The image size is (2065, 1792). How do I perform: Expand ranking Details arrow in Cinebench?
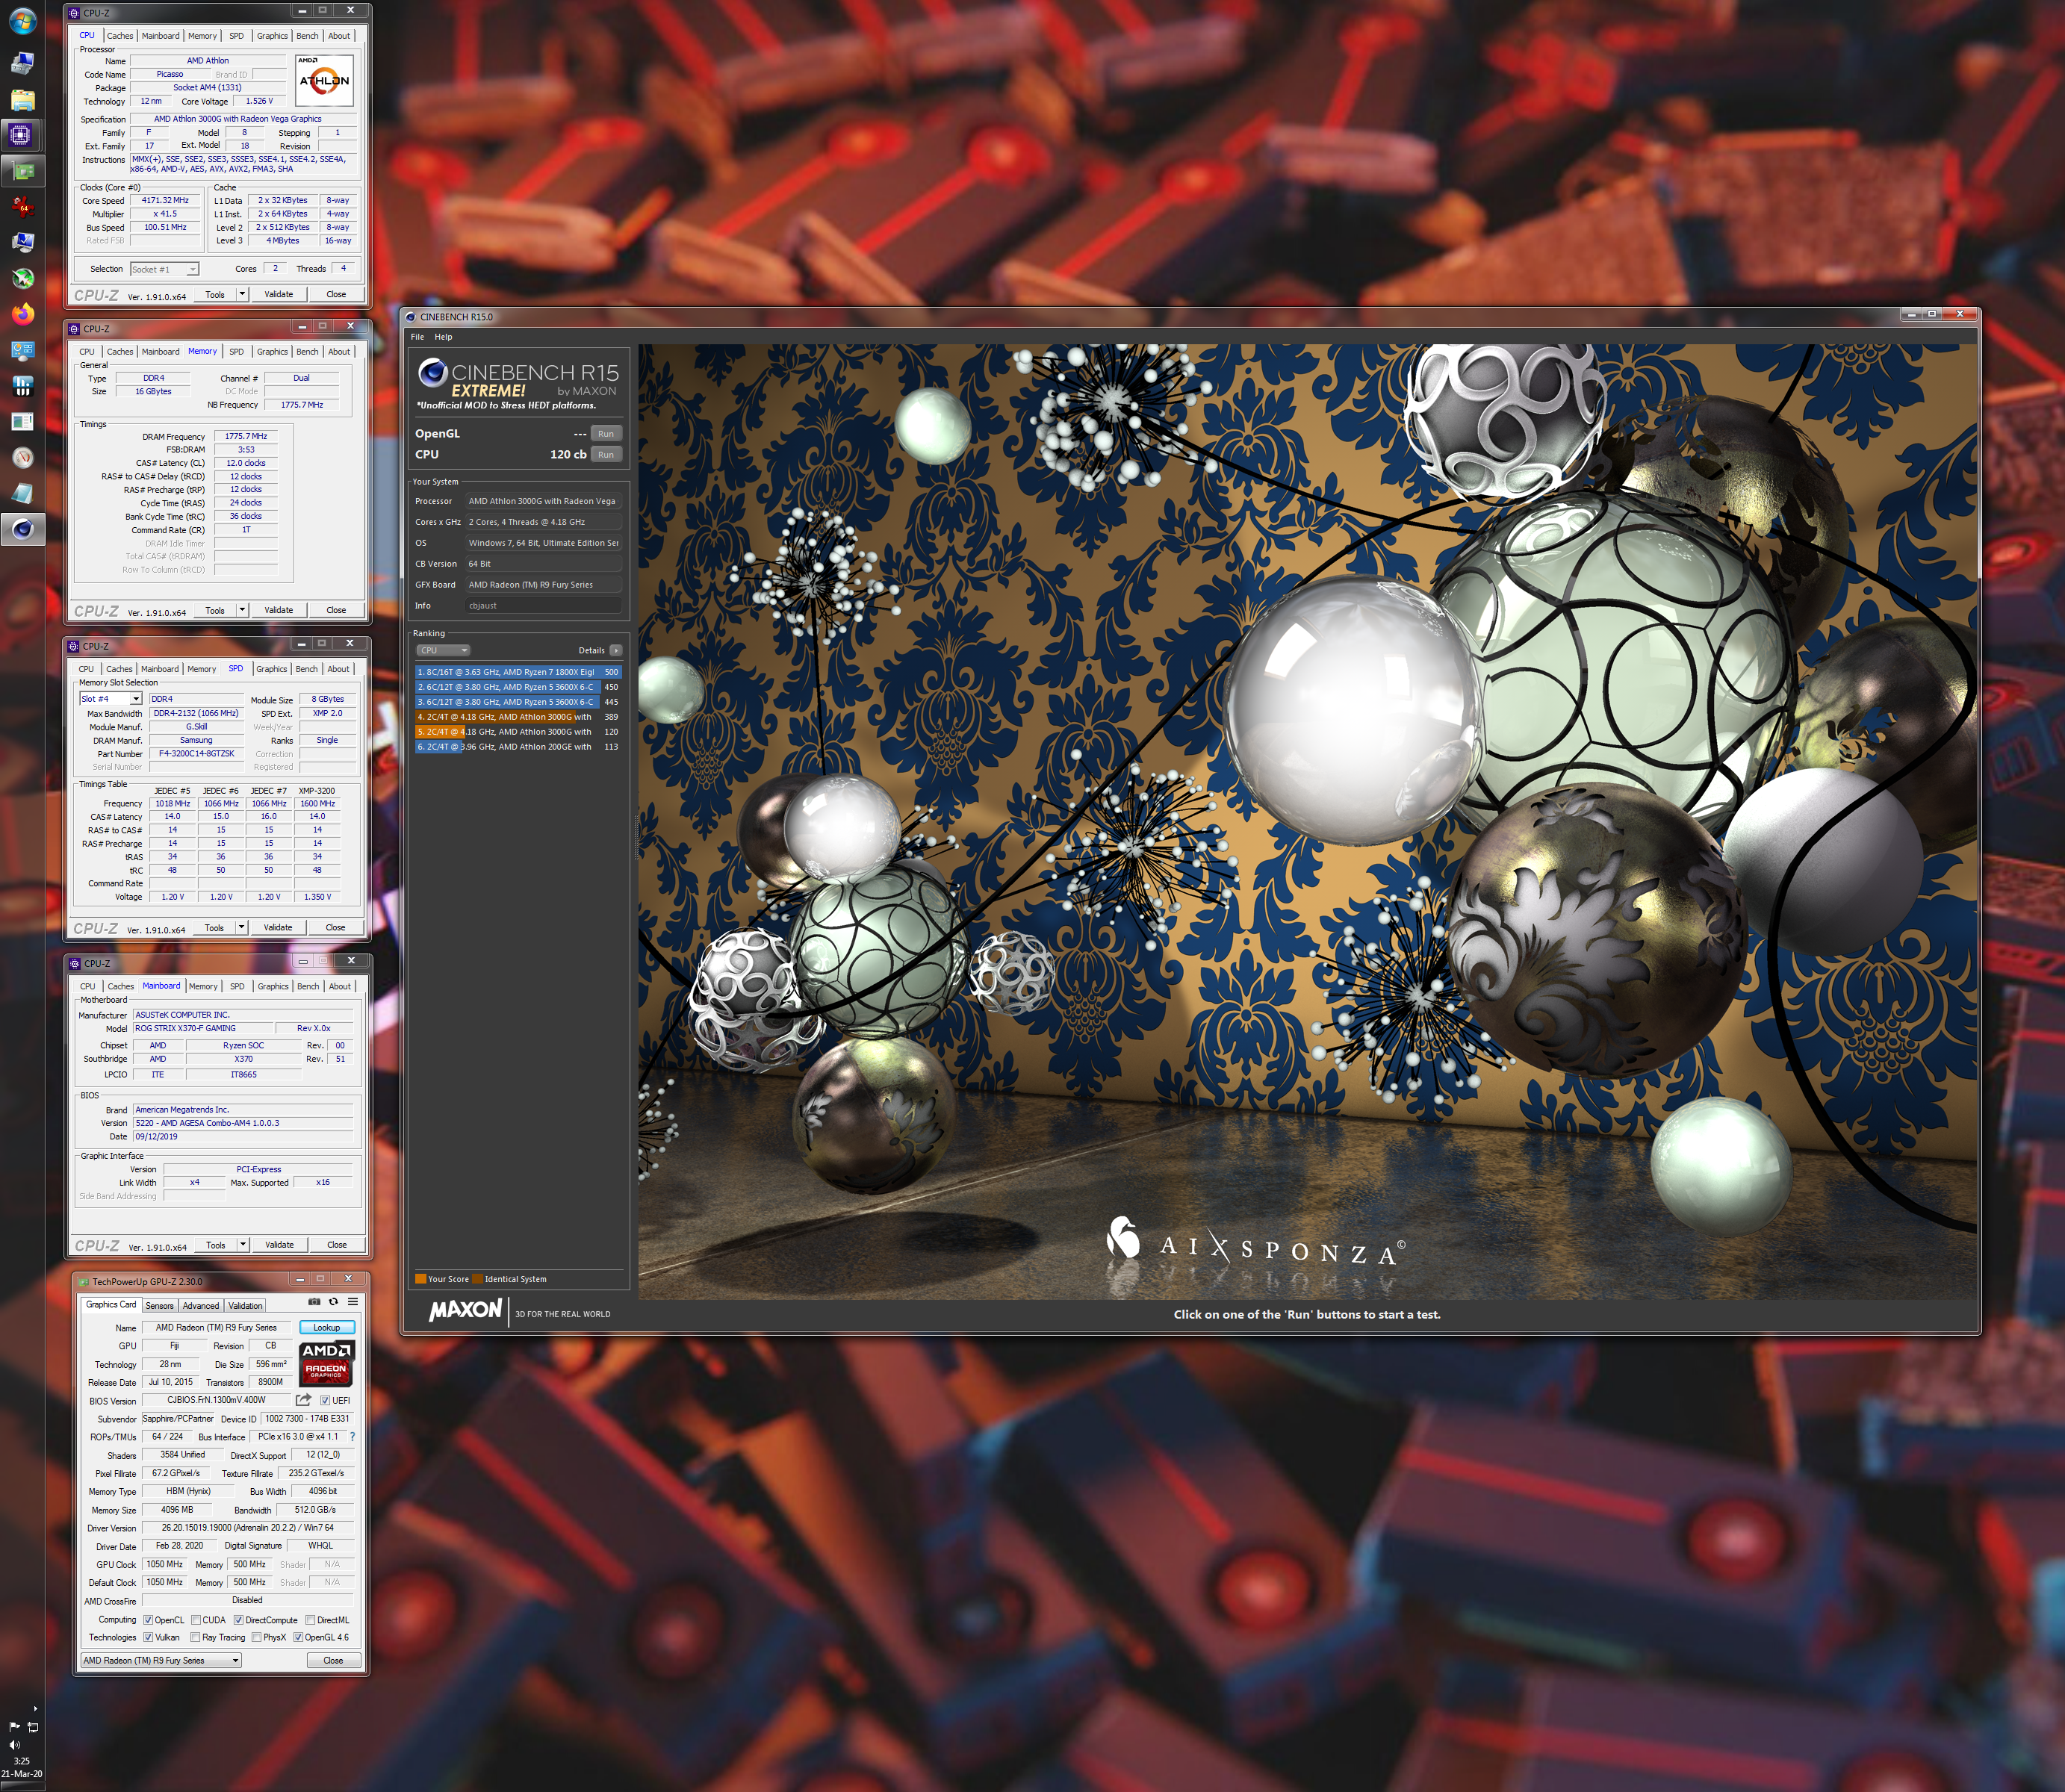616,650
